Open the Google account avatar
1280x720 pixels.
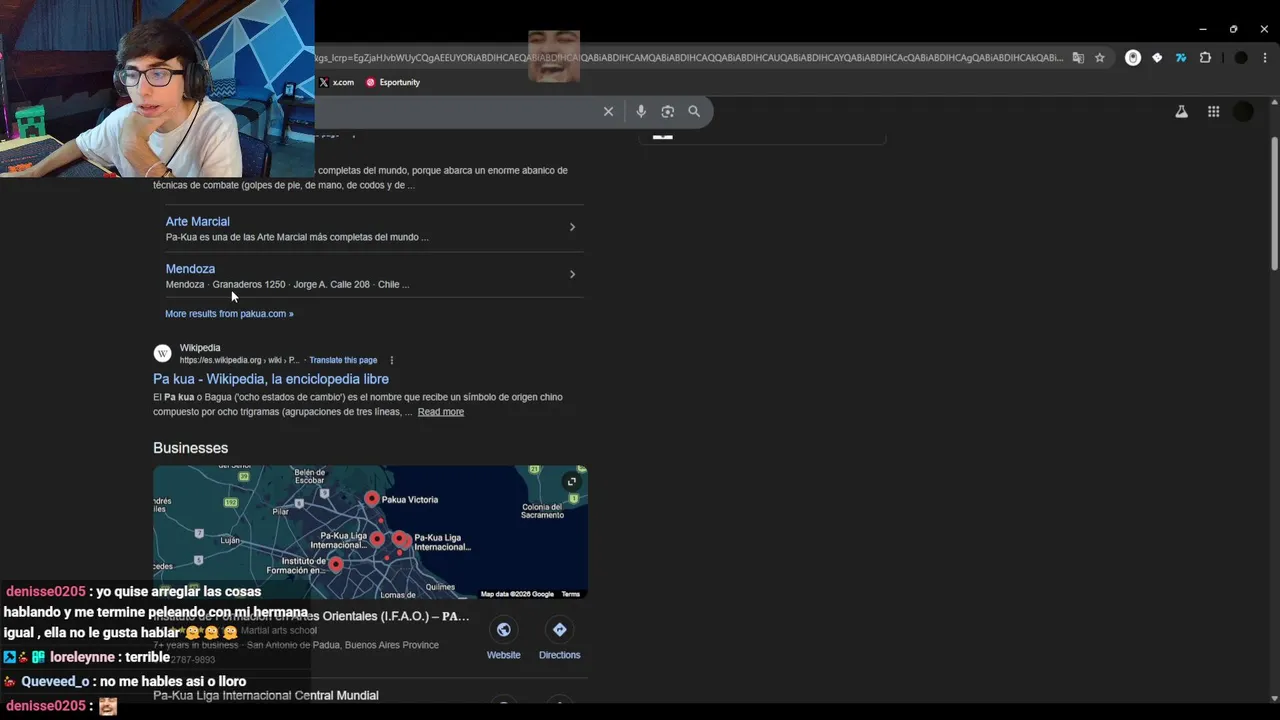pos(1243,112)
